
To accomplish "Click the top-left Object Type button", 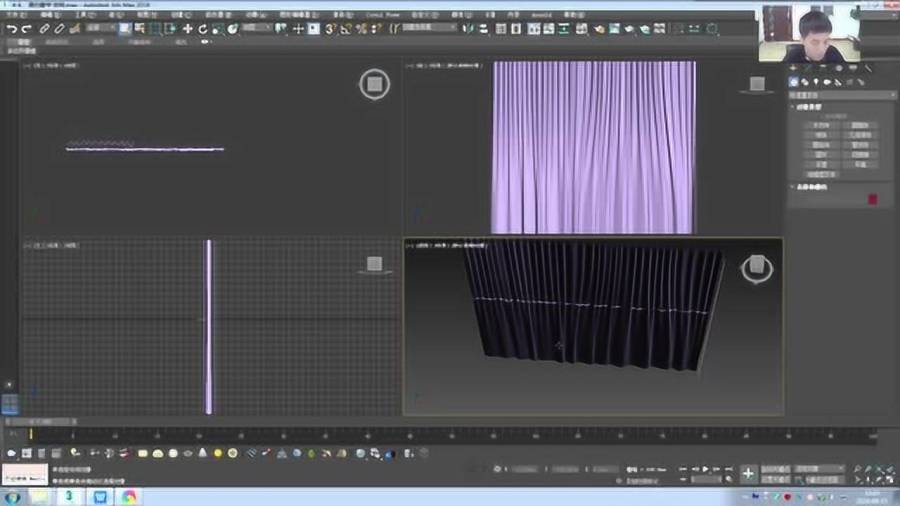I will coord(821,125).
